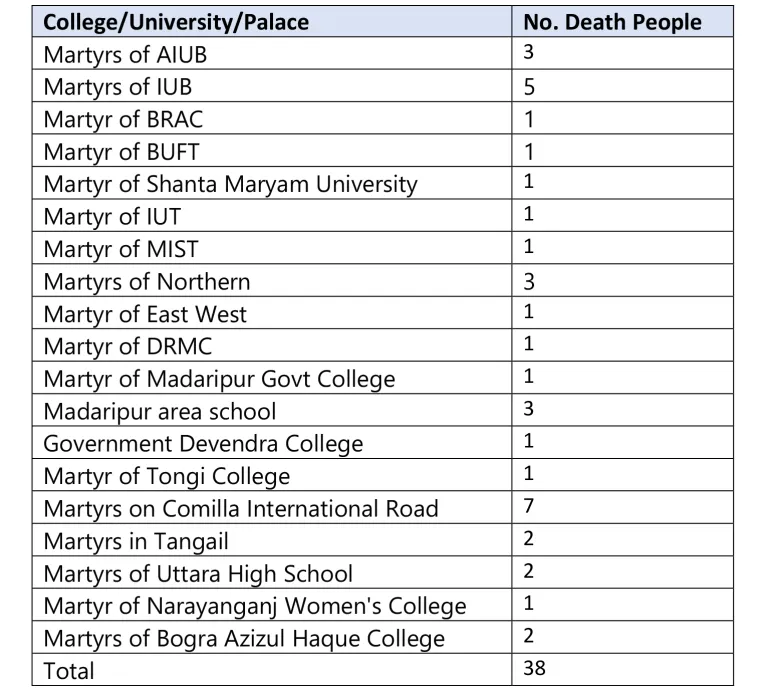Select Government Devendra College cell
Viewport: 768px width, 692px height.
coord(272,442)
